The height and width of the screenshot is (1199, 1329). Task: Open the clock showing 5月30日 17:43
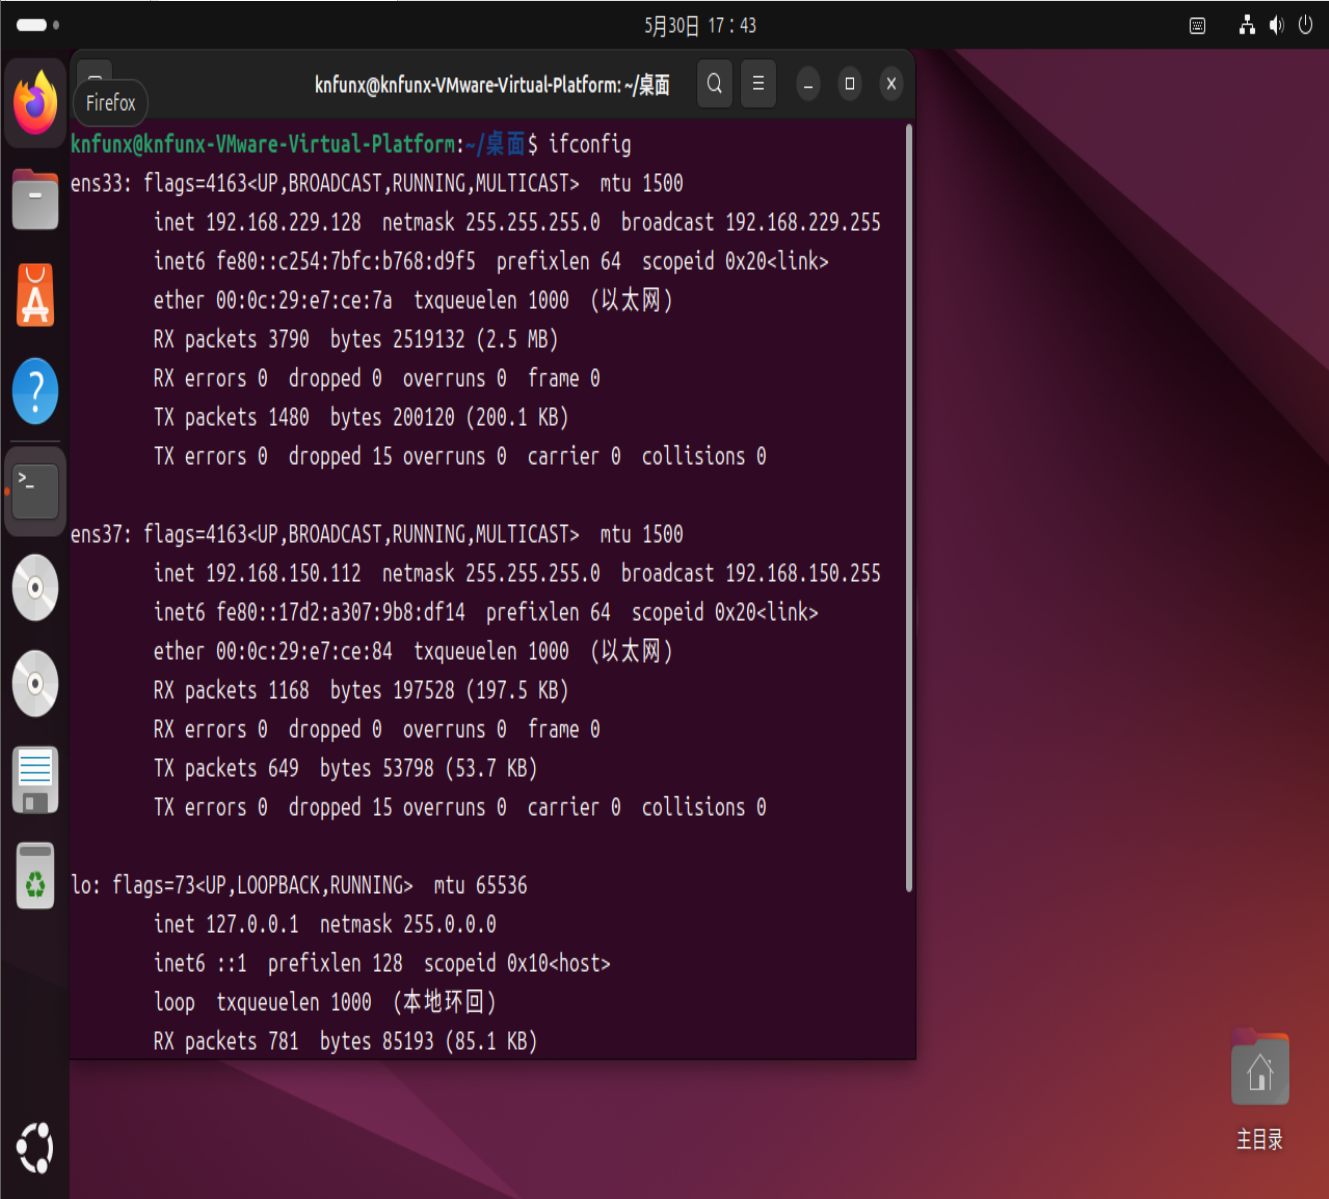point(700,26)
